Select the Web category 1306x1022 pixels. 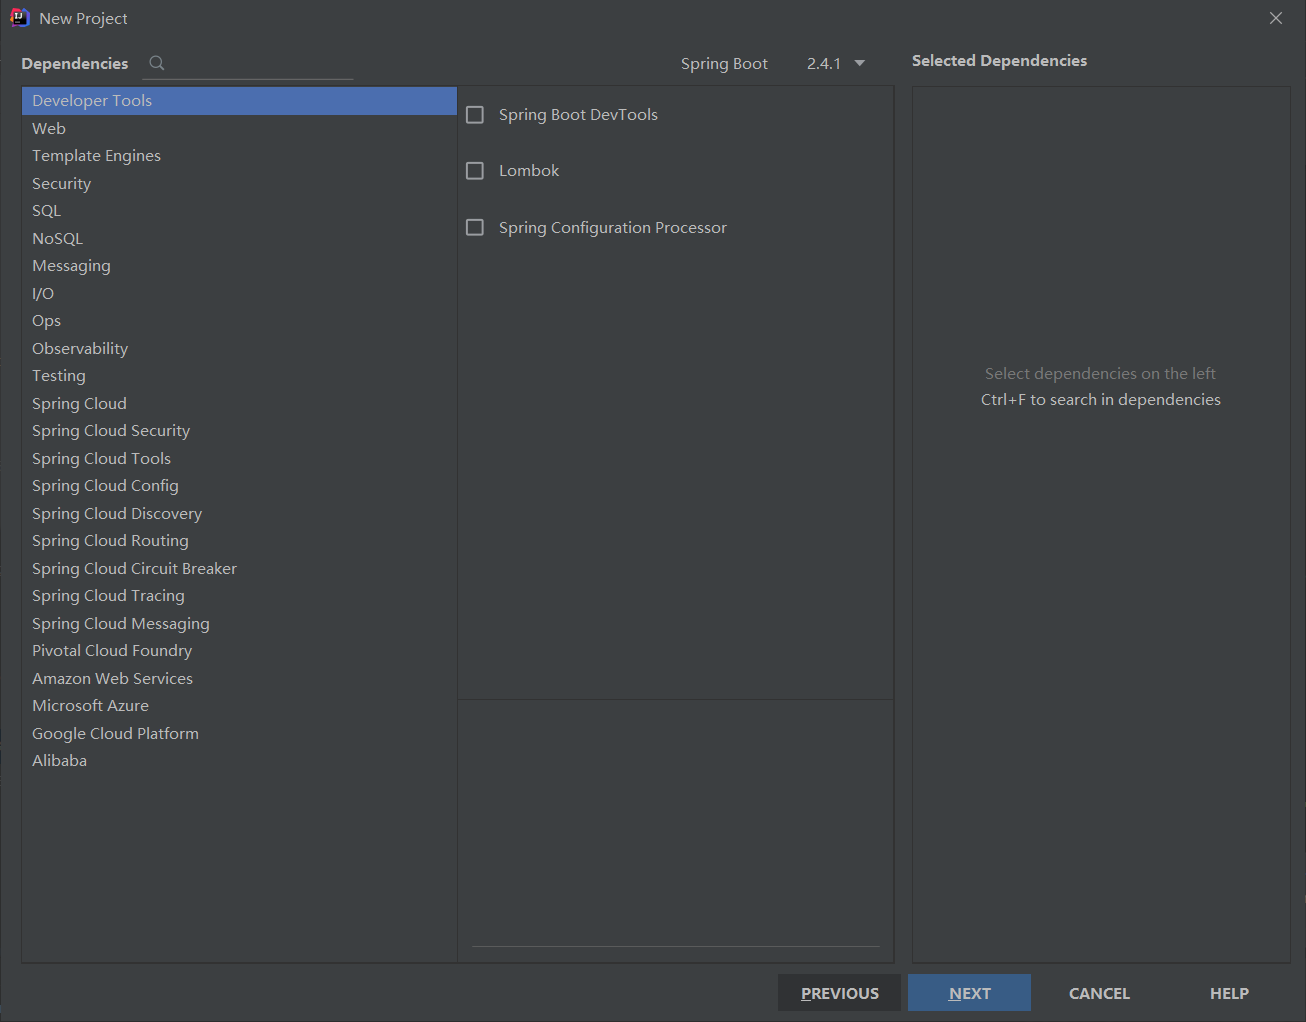[x=239, y=129]
